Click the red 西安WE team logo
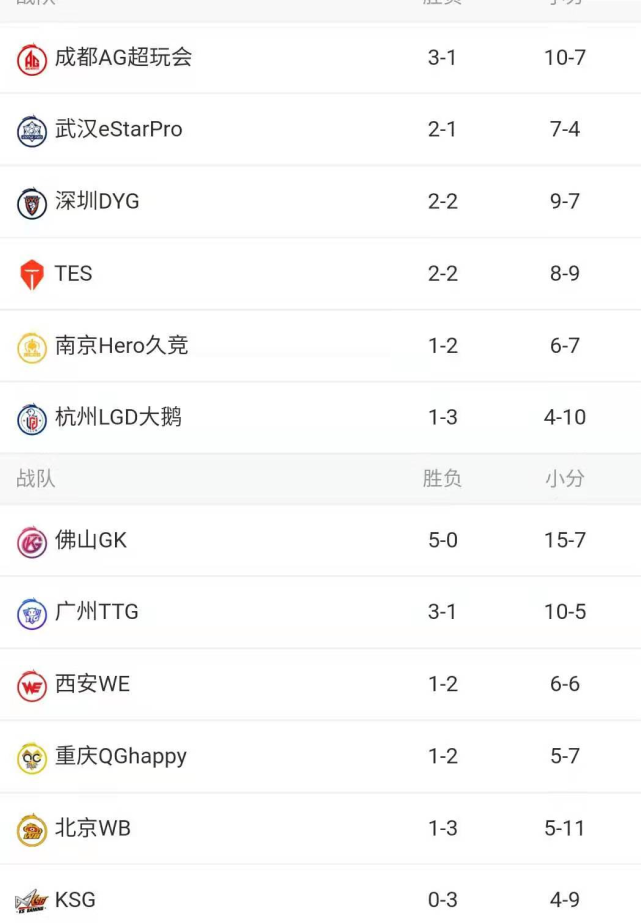 click(32, 686)
